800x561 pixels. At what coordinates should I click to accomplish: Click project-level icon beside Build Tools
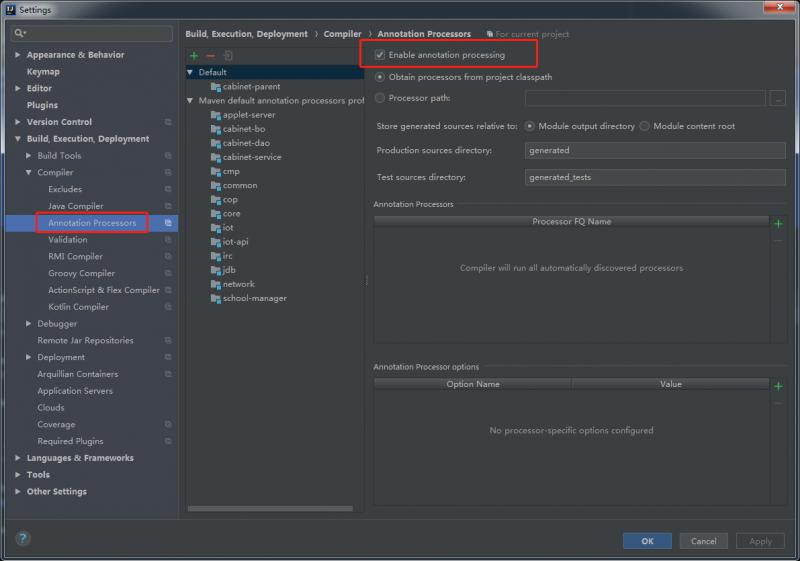point(168,156)
